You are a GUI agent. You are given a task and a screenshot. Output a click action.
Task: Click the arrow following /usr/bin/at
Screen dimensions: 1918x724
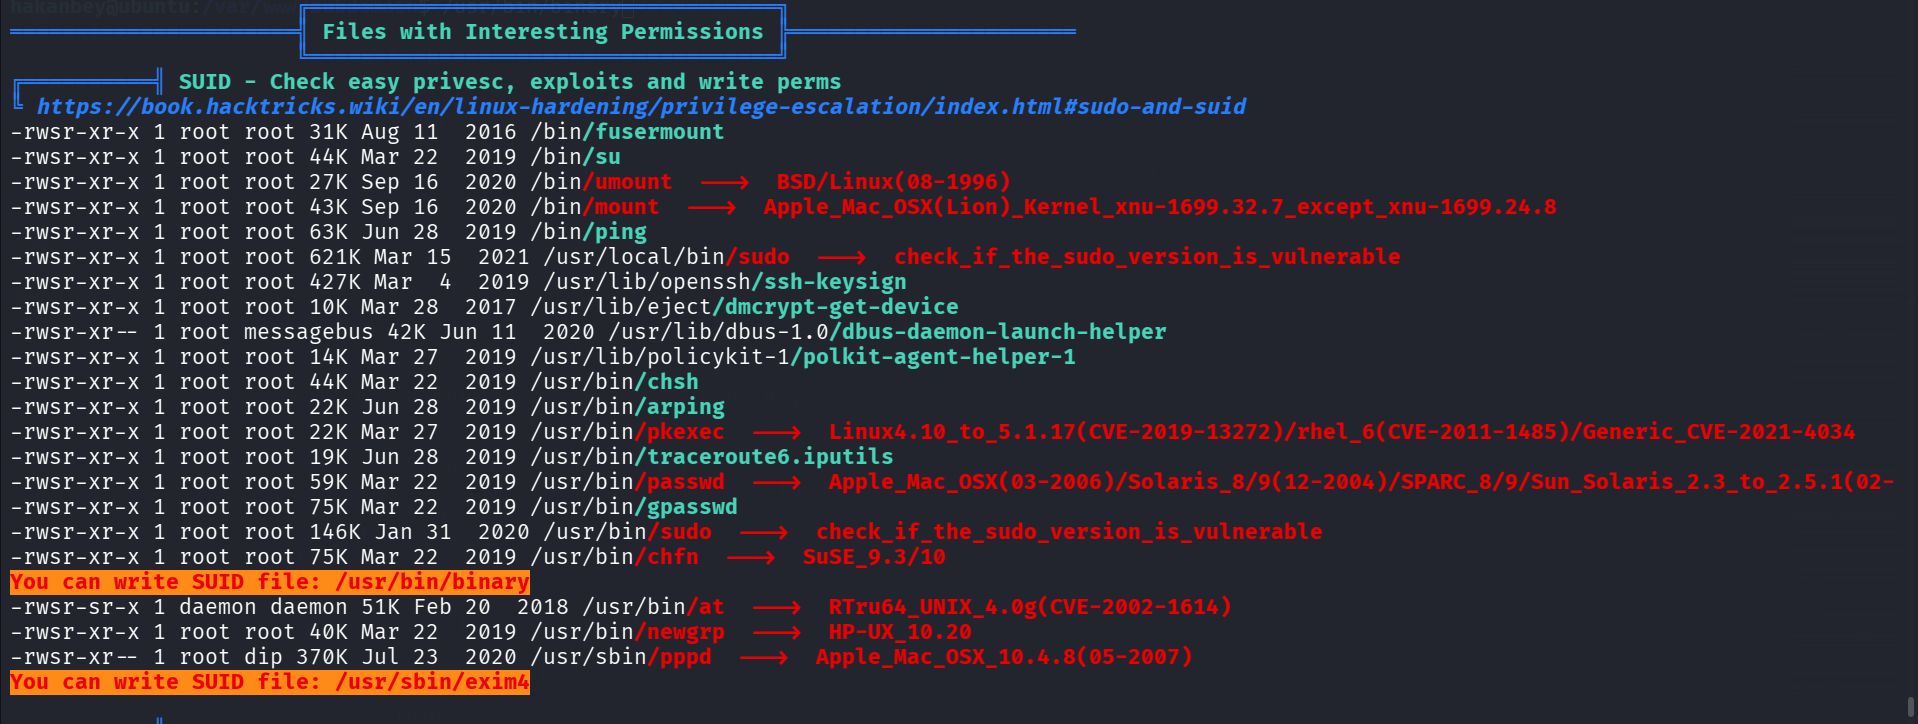776,608
